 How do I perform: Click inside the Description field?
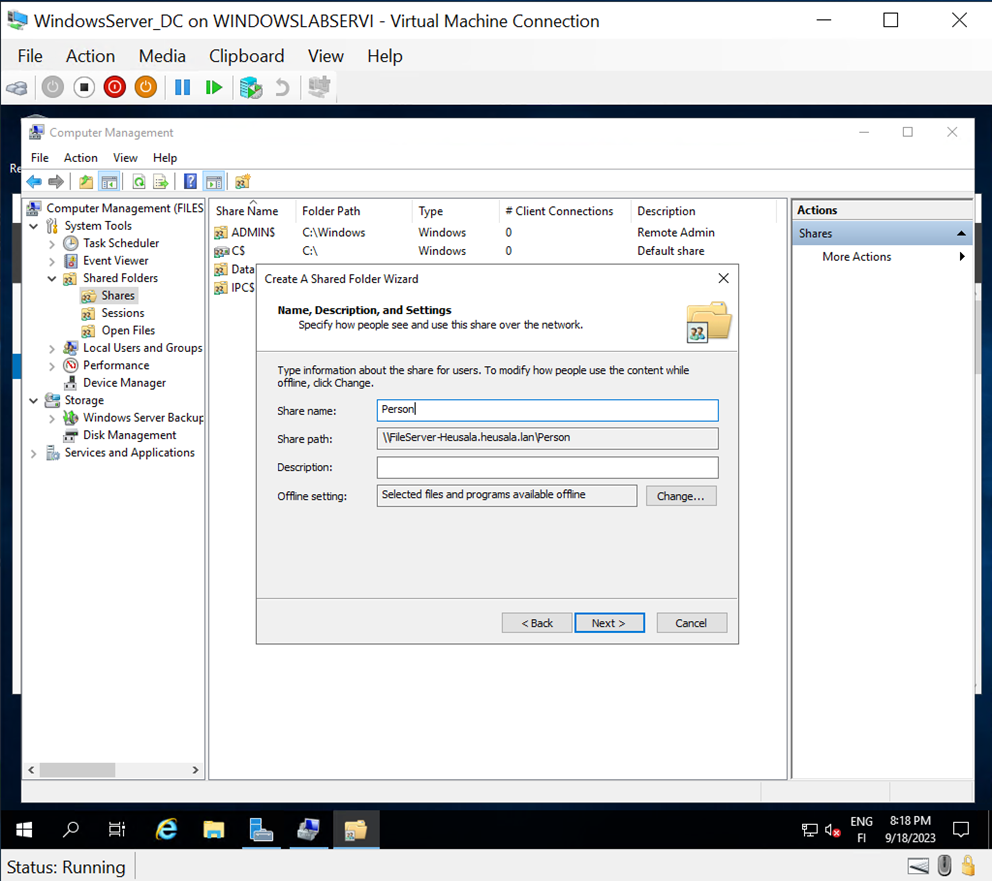tap(547, 466)
